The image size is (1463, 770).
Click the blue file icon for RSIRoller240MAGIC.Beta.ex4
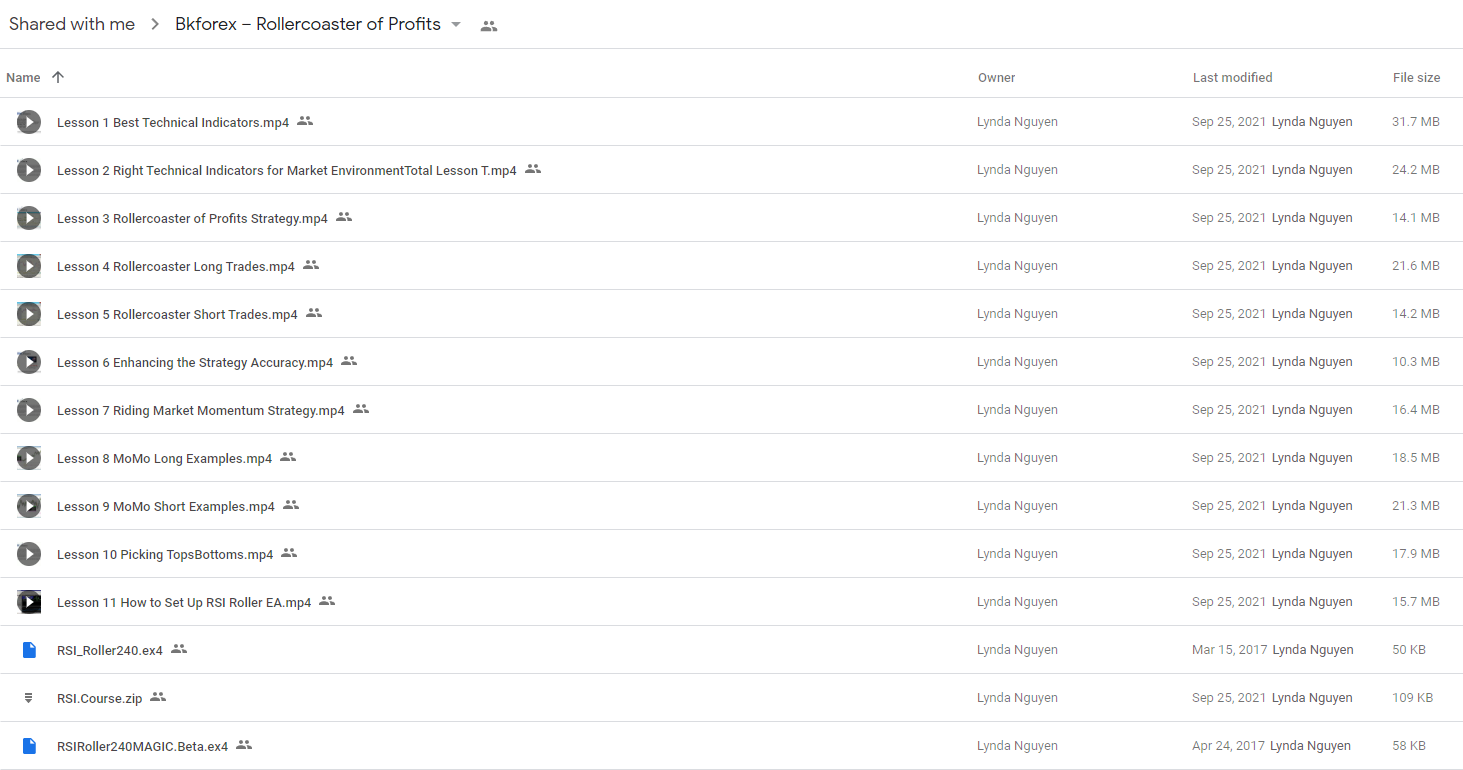[29, 746]
